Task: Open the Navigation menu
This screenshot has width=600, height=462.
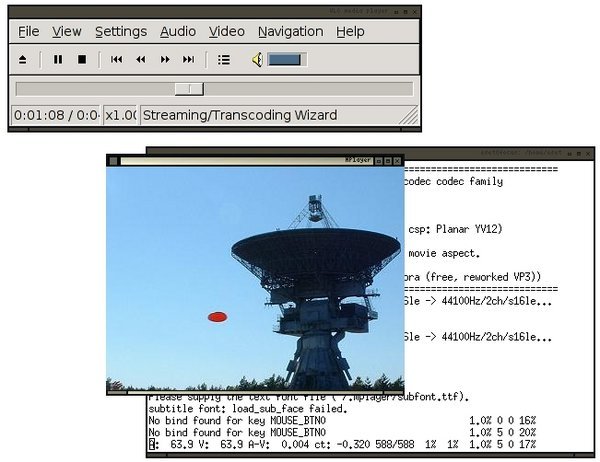Action: [291, 31]
